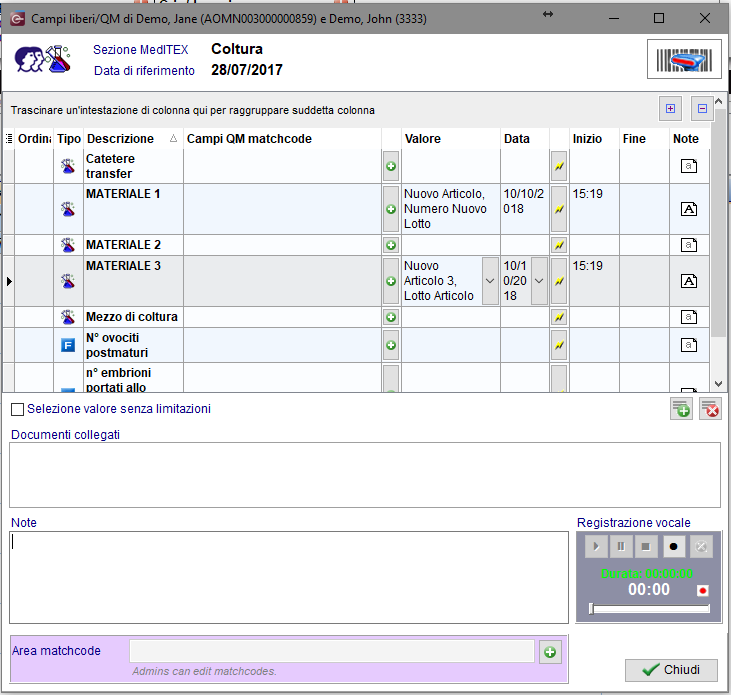This screenshot has width=731, height=695.
Task: Sort by Valore column header
Action: [450, 138]
